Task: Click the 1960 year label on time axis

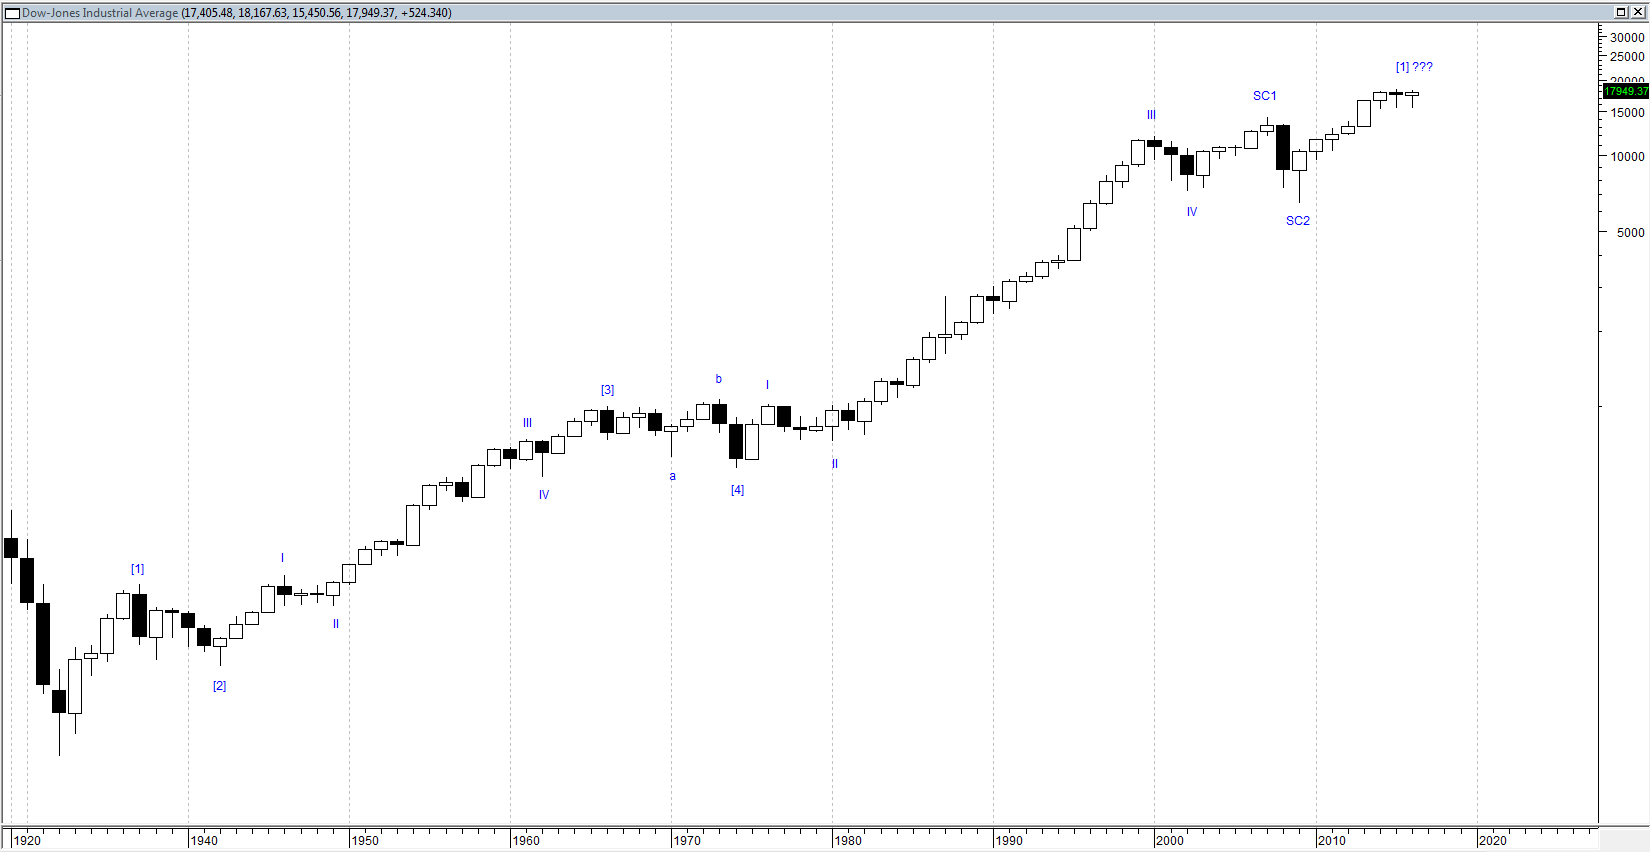Action: click(x=525, y=840)
